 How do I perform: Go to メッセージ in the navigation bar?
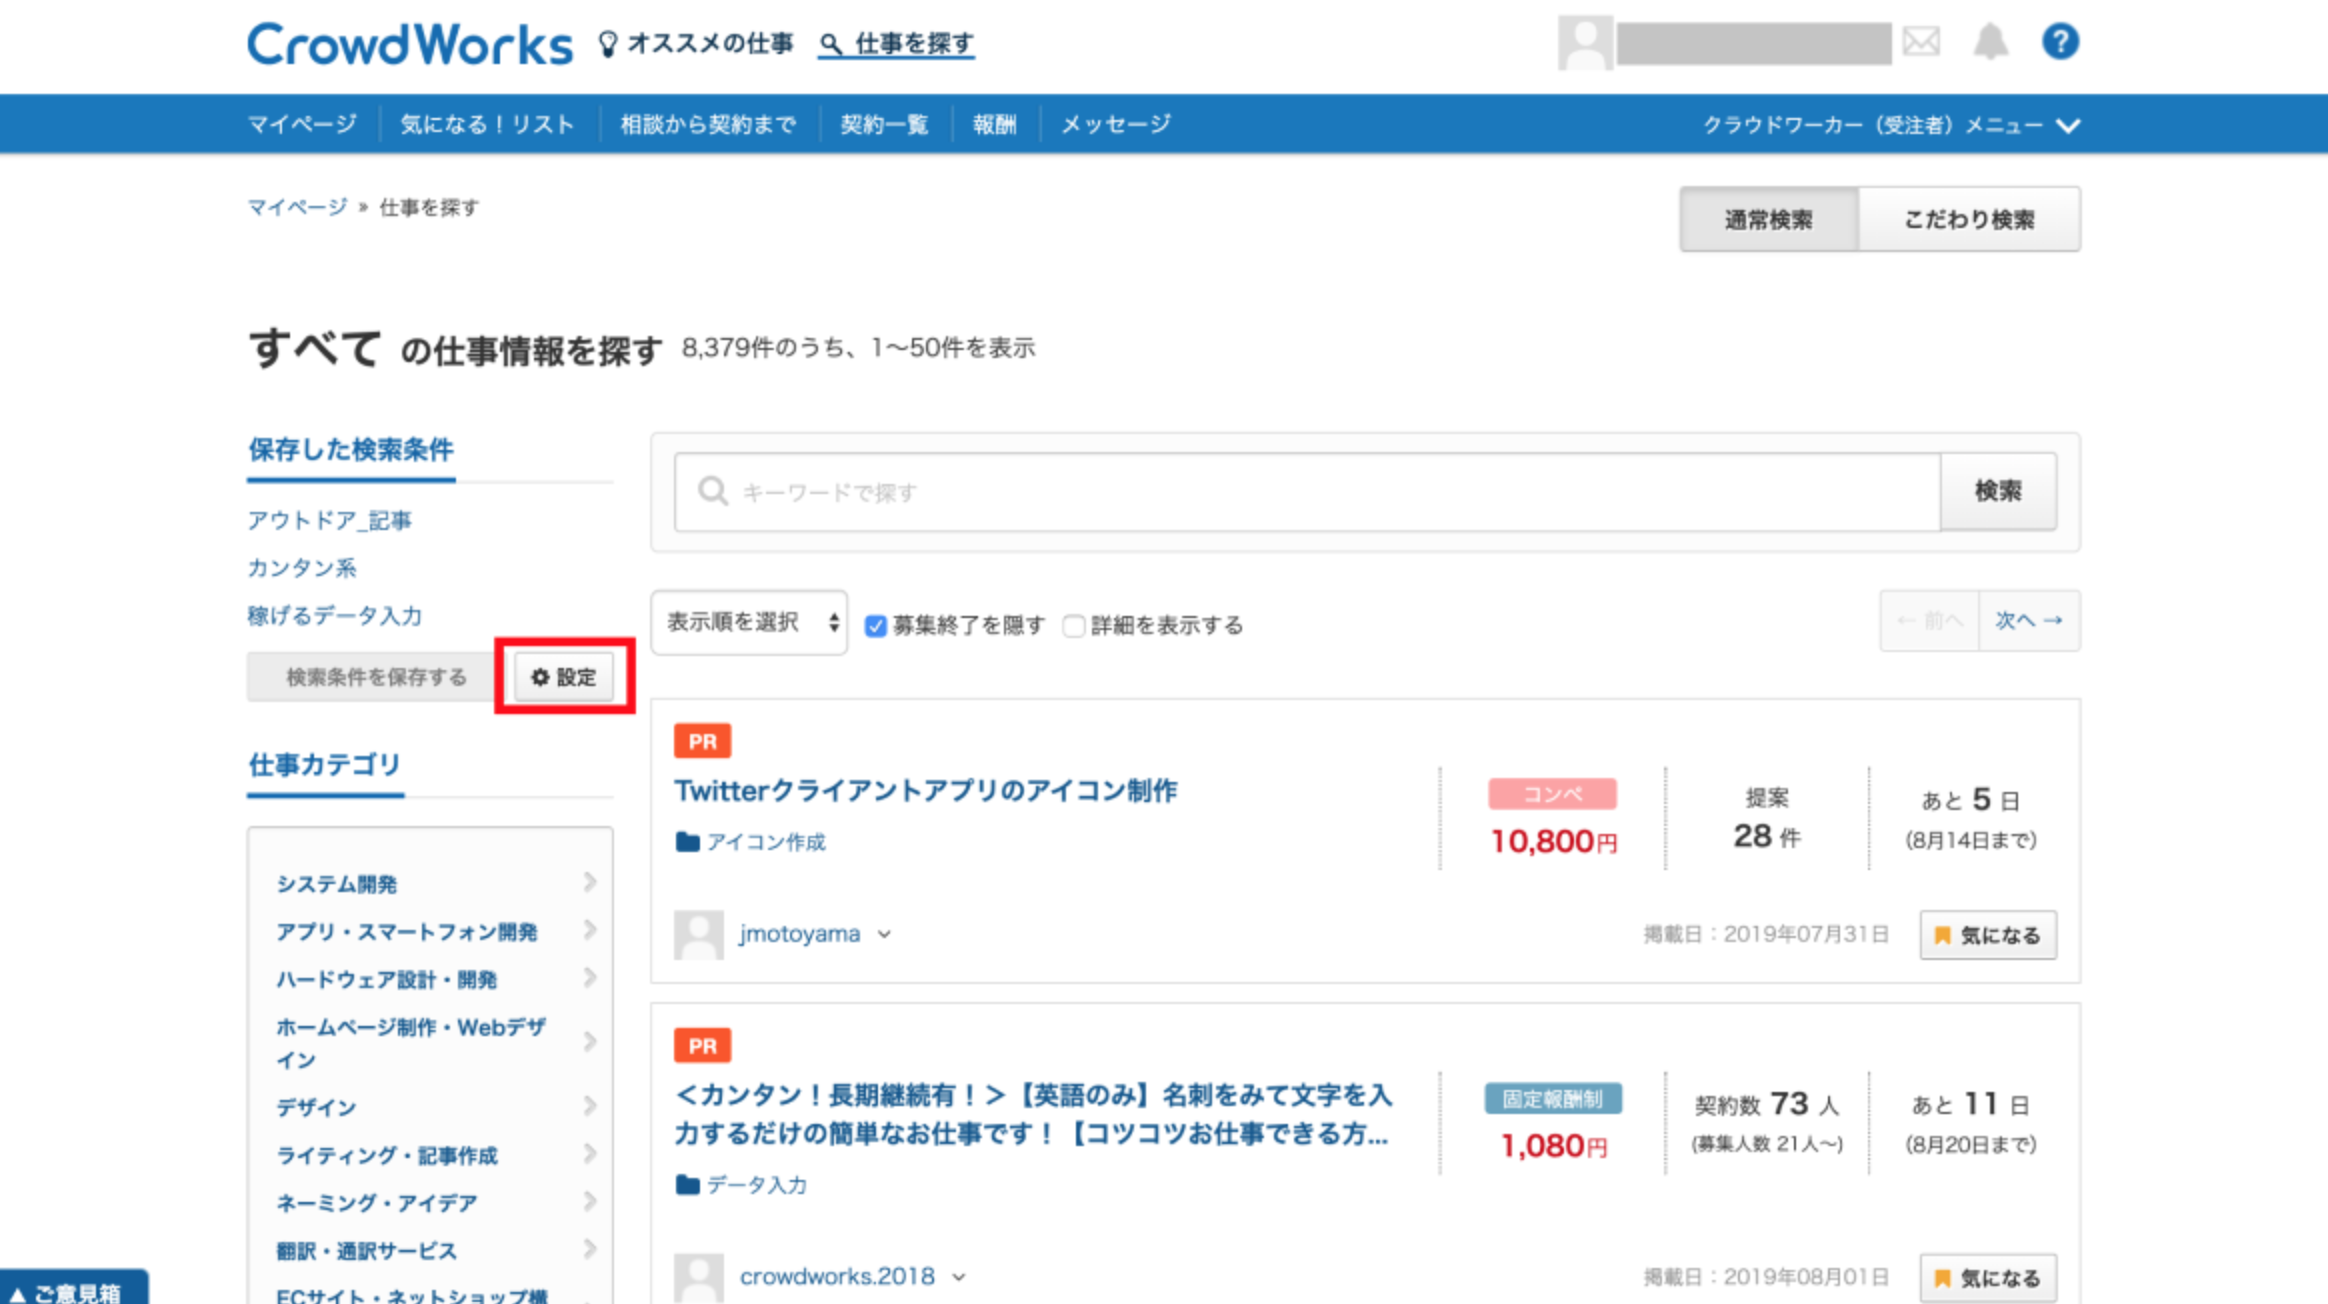click(1115, 125)
